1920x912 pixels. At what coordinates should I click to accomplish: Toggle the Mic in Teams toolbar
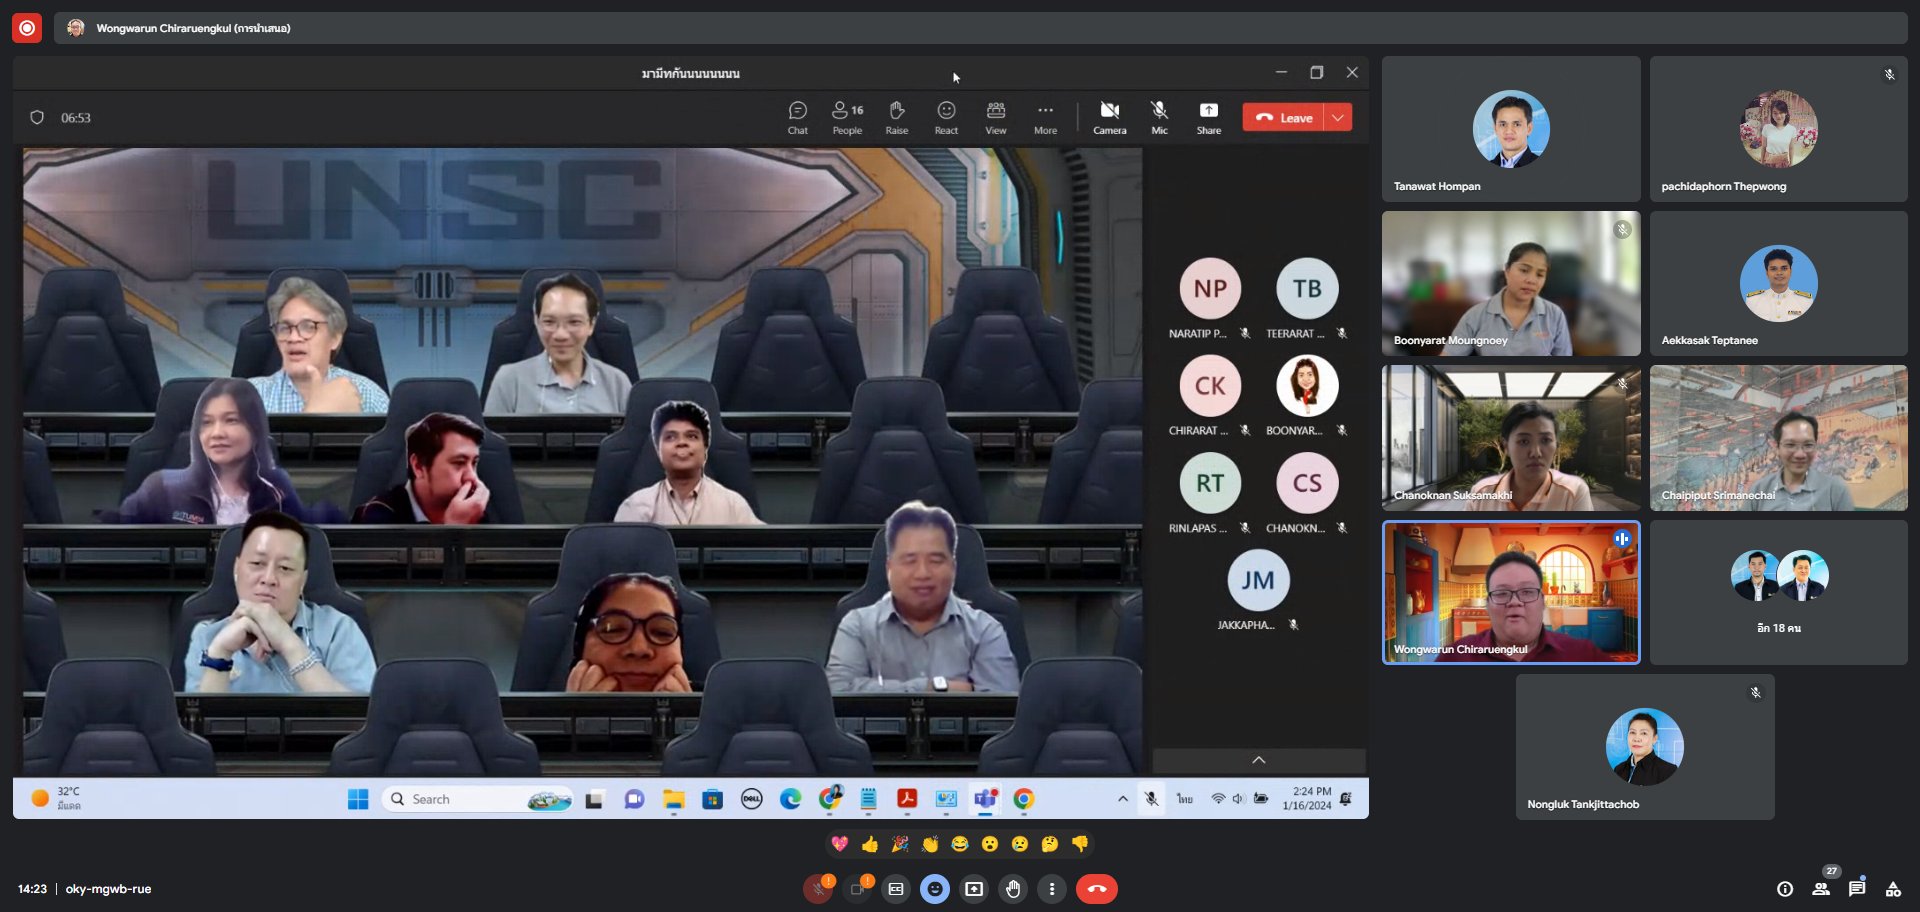pos(1159,117)
